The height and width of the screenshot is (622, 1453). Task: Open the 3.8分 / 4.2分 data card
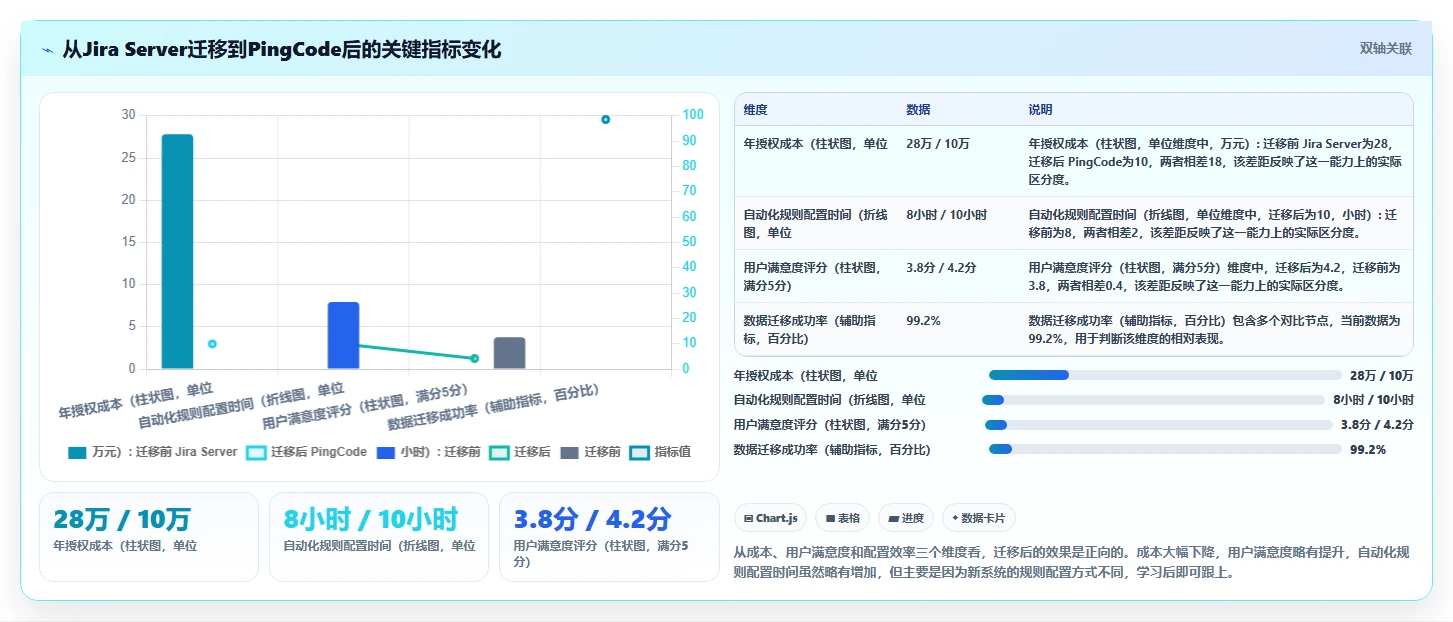(x=609, y=537)
